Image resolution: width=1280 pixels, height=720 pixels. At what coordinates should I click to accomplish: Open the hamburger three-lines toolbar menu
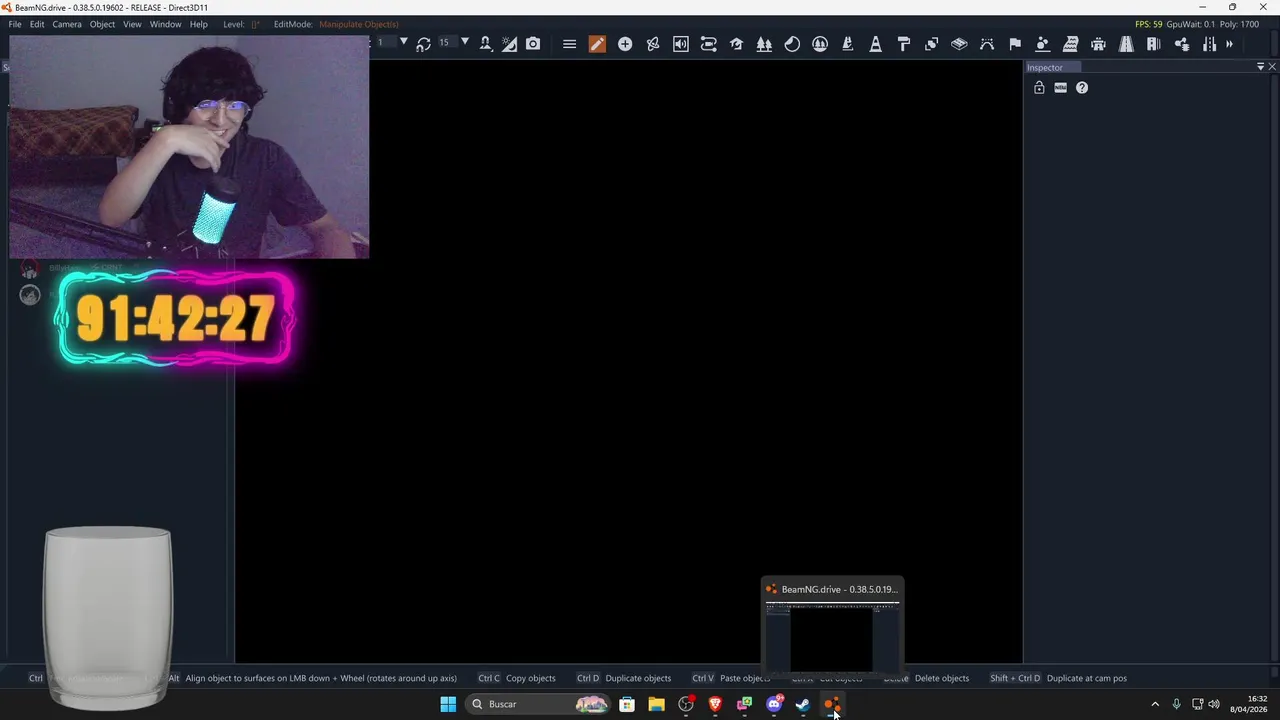pos(569,44)
